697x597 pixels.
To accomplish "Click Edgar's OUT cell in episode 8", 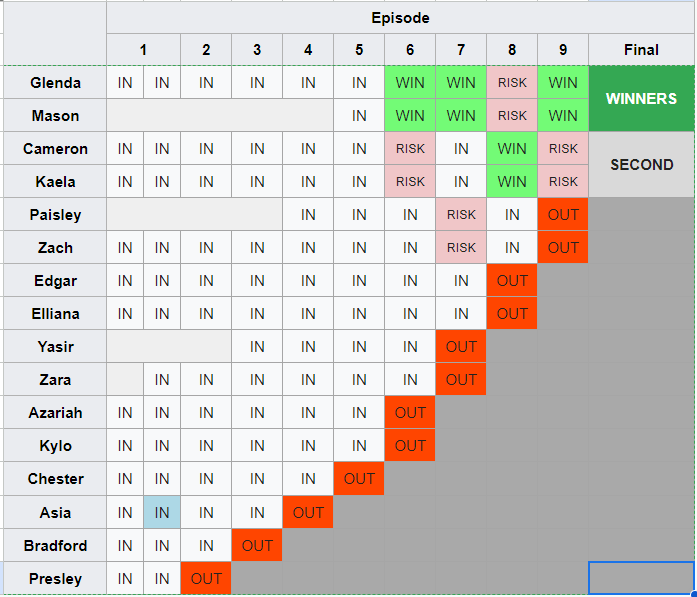I will (512, 280).
